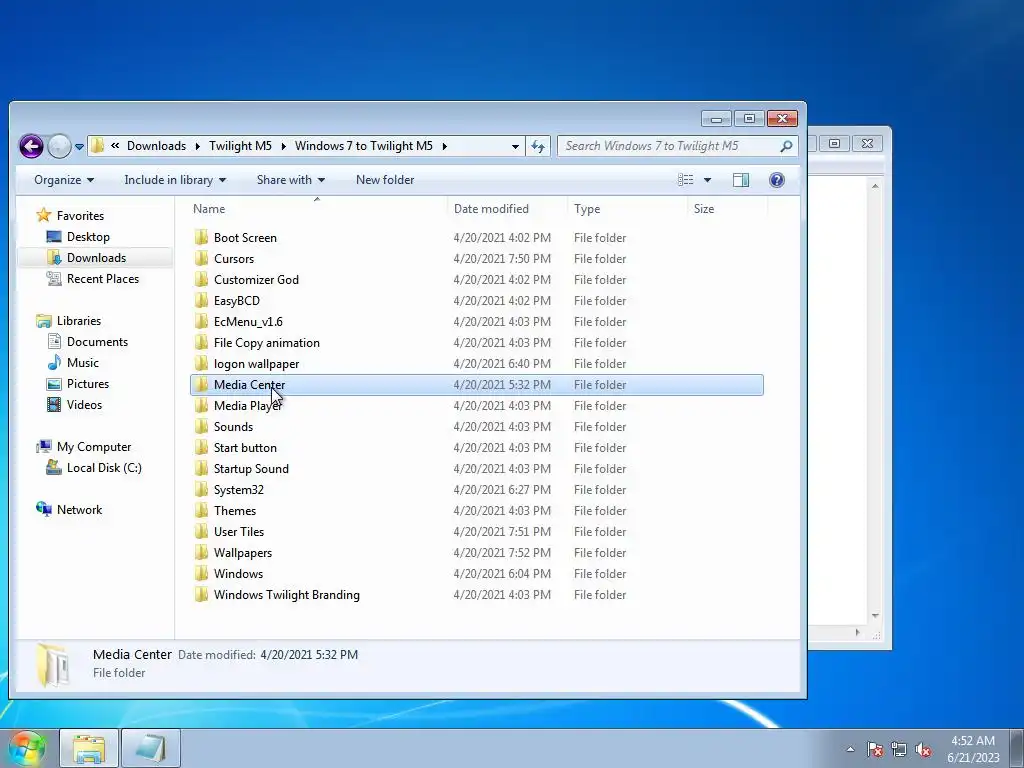Click the Wallpapers folder name
Image resolution: width=1024 pixels, height=768 pixels.
[x=243, y=552]
